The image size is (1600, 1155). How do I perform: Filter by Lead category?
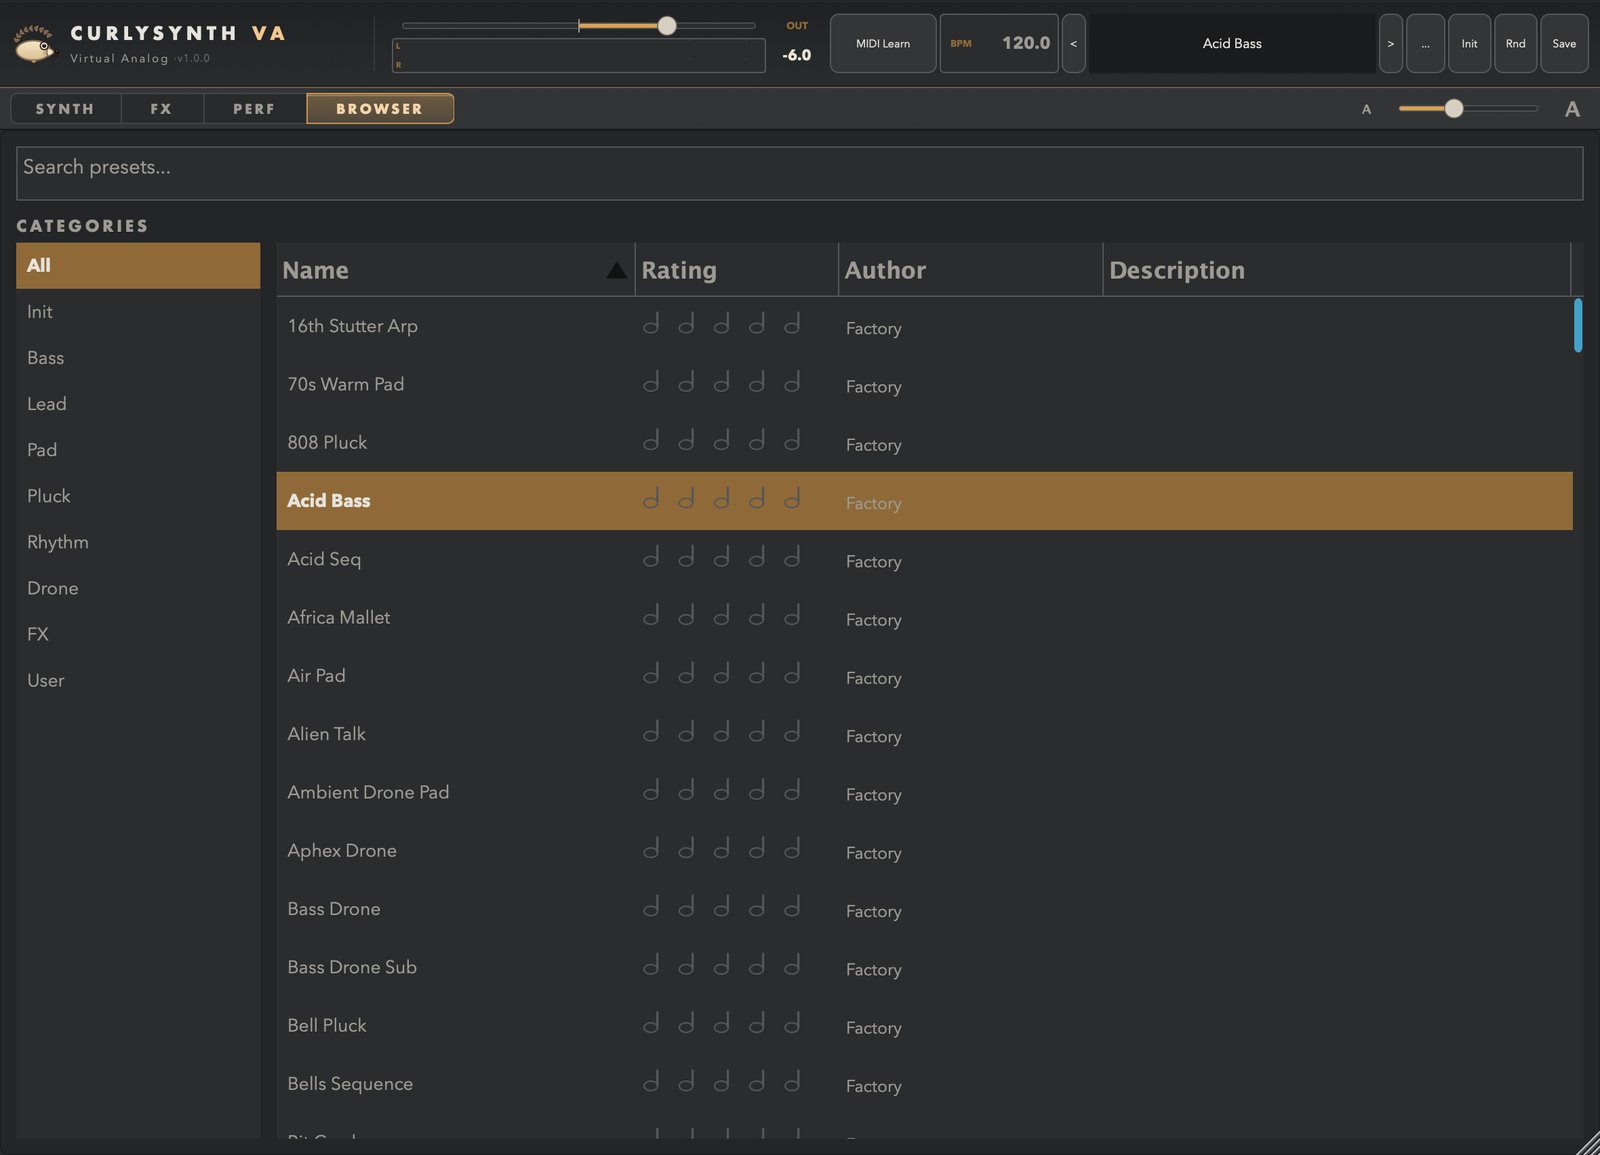click(x=138, y=404)
